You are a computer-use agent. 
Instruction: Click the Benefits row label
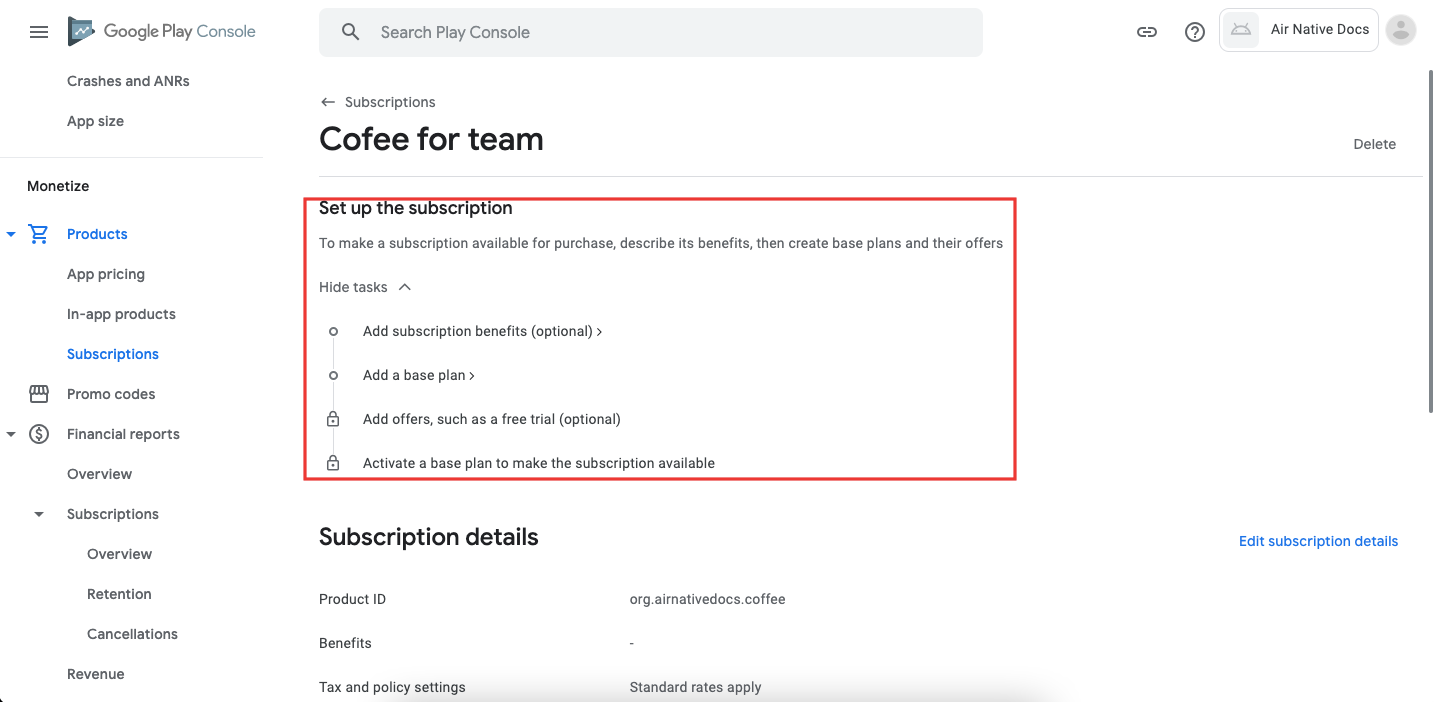pyautogui.click(x=345, y=643)
